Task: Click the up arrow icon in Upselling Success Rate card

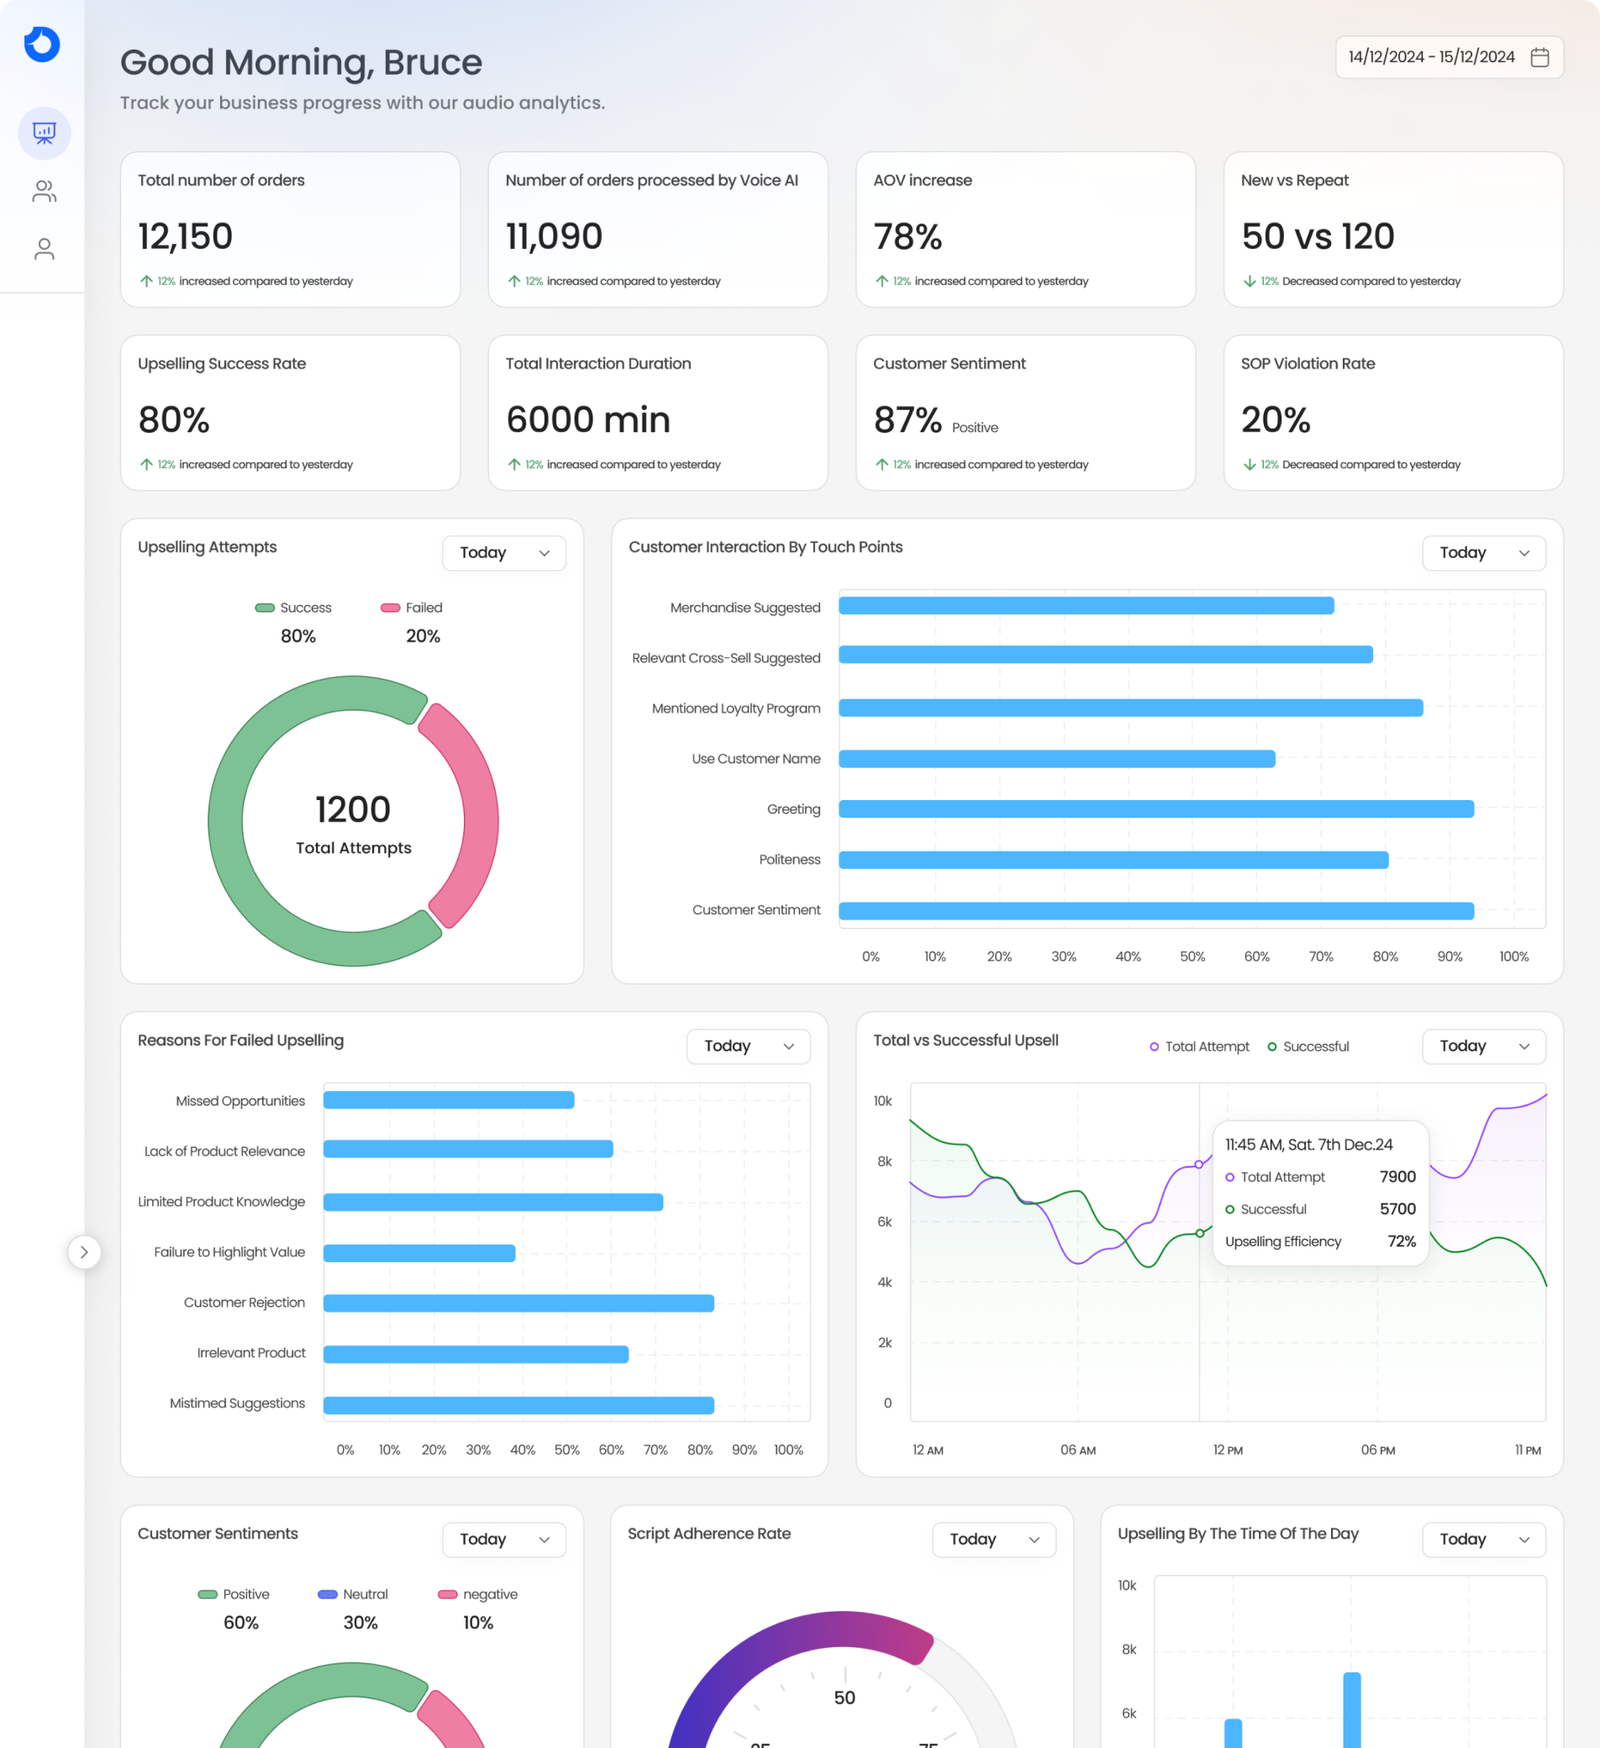Action: click(146, 464)
